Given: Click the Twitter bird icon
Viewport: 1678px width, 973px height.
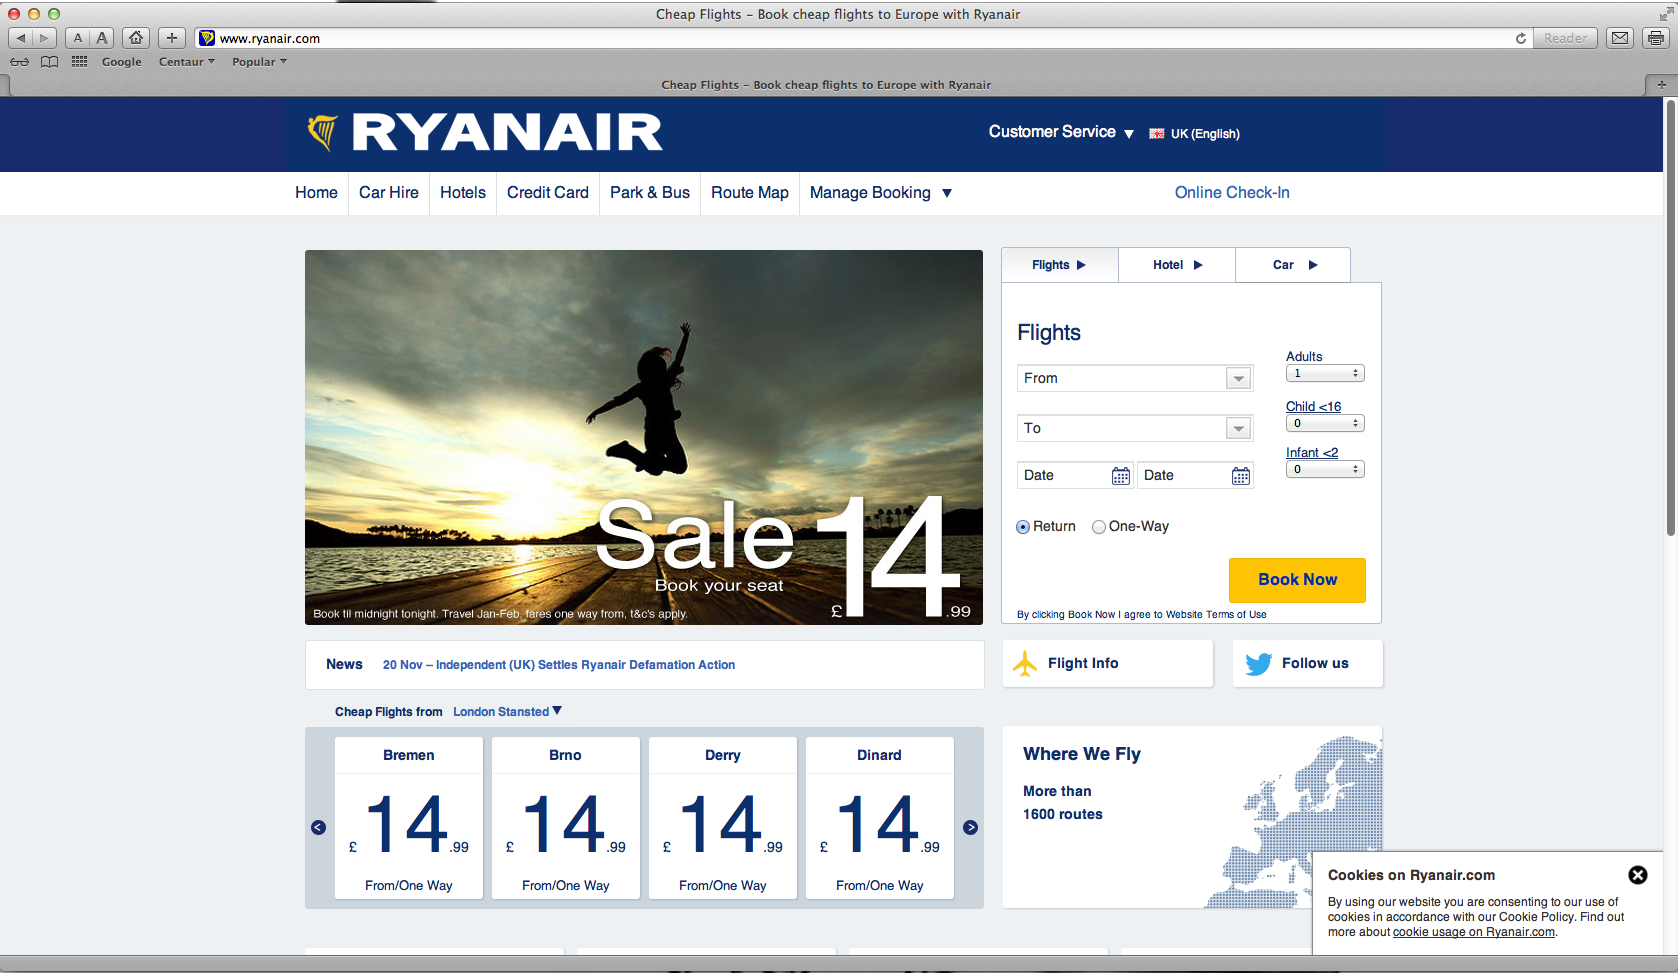Looking at the screenshot, I should (1258, 663).
